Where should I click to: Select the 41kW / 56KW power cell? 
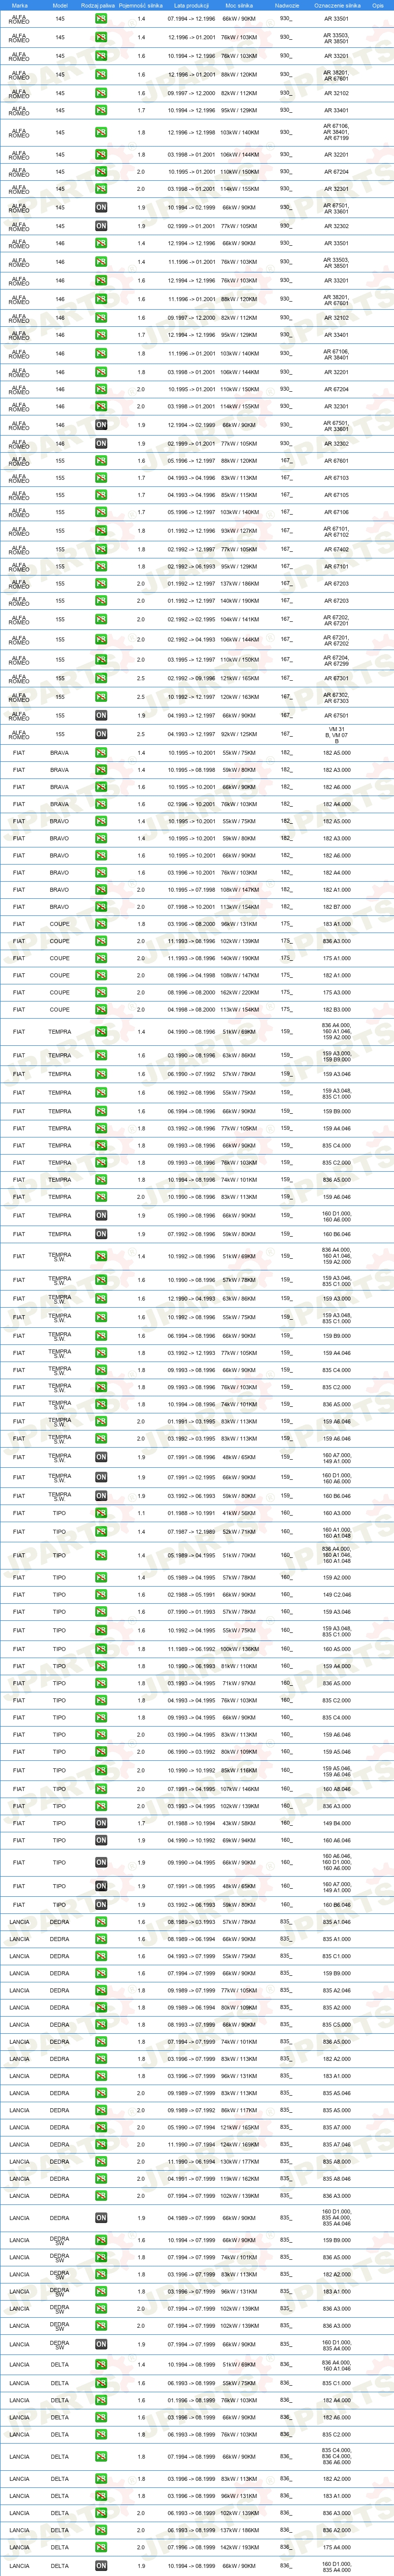click(239, 1513)
